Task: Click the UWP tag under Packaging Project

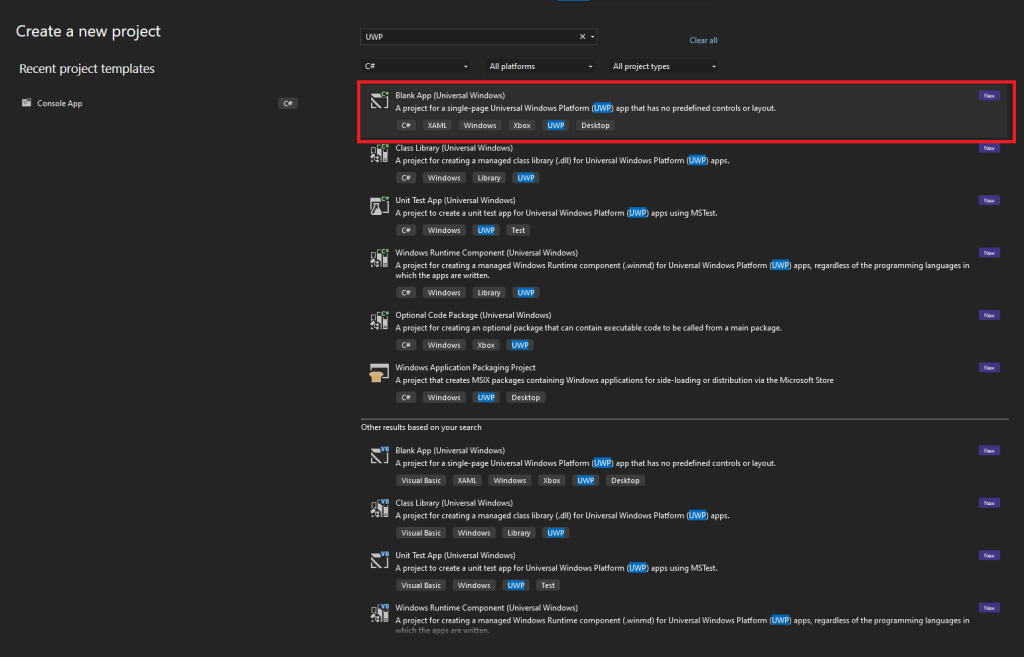Action: tap(486, 397)
